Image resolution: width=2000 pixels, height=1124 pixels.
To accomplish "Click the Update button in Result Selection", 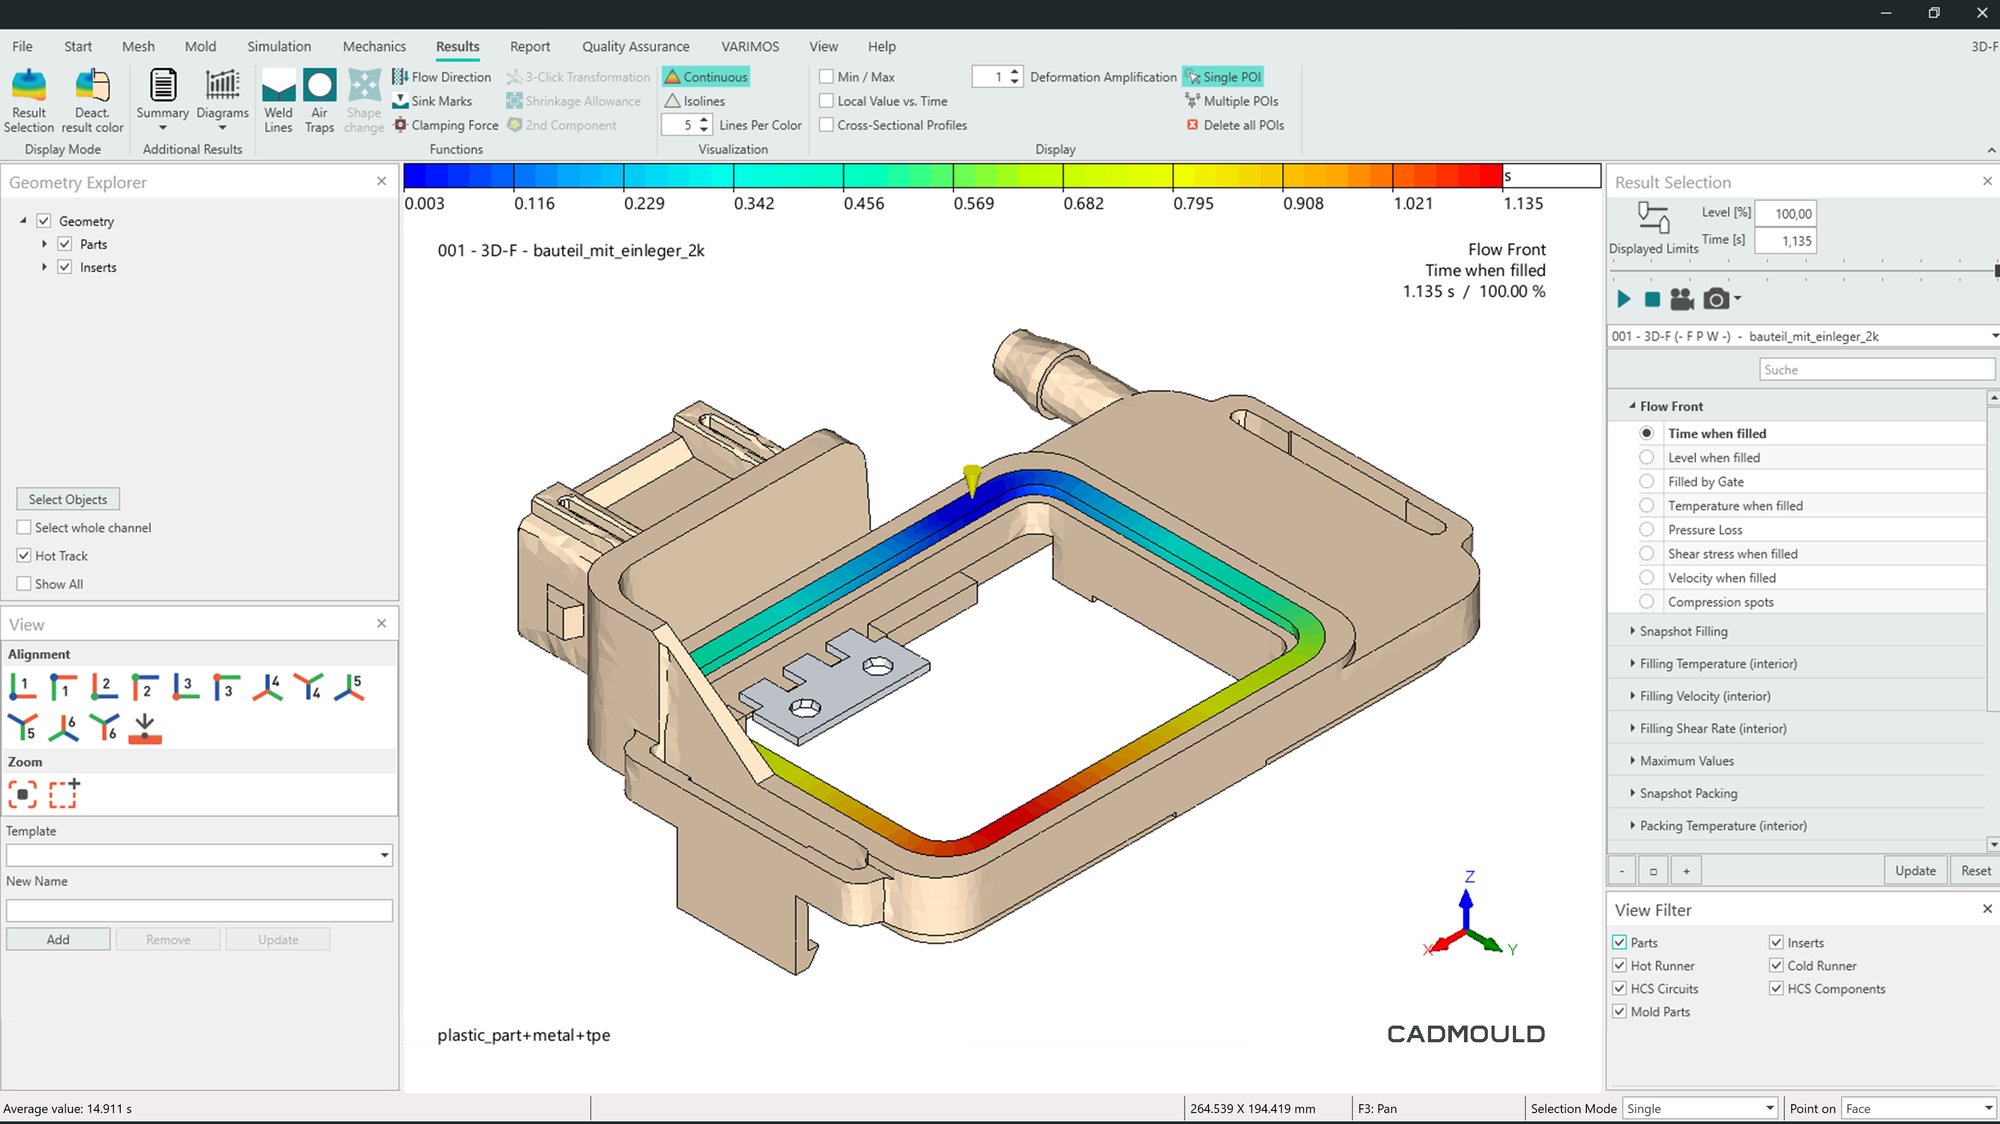I will tap(1914, 870).
